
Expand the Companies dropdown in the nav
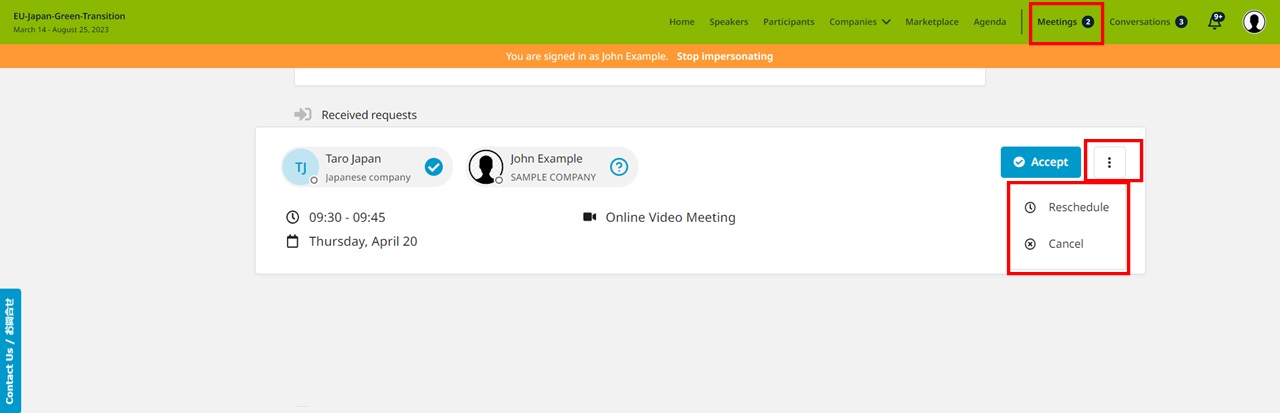tap(860, 22)
